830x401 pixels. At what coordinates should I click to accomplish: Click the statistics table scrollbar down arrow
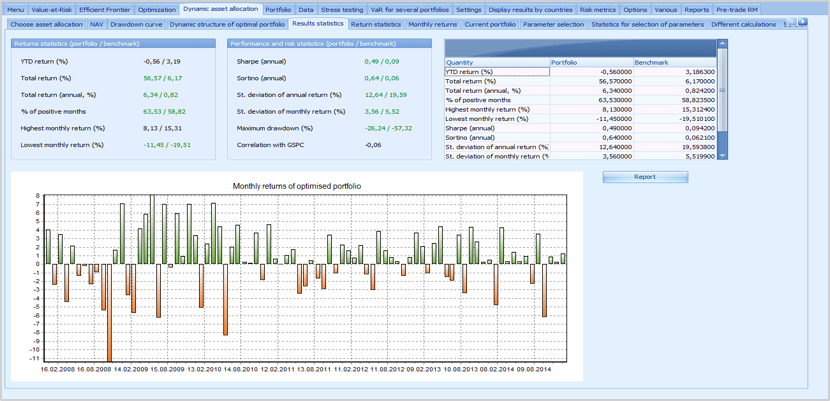pyautogui.click(x=723, y=156)
